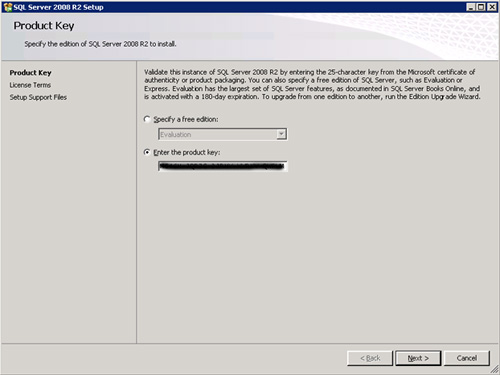
Task: Click the SQL Server Setup title bar icon
Action: (7, 7)
